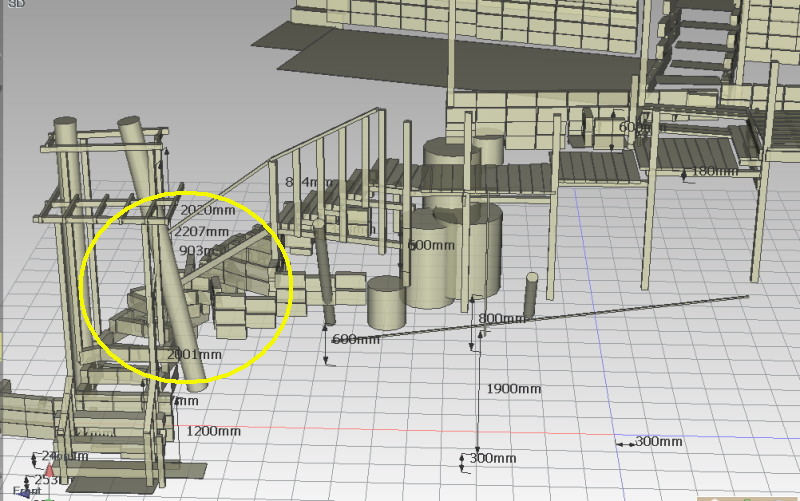Select the 903mm dimension label

196,250
